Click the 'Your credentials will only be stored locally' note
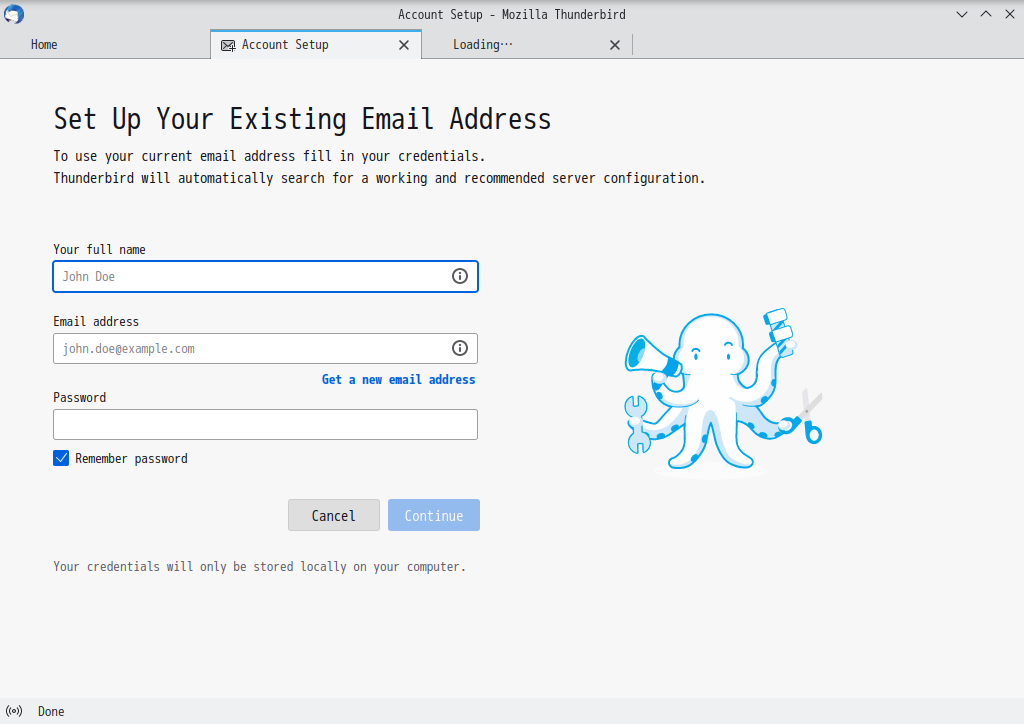 (259, 567)
